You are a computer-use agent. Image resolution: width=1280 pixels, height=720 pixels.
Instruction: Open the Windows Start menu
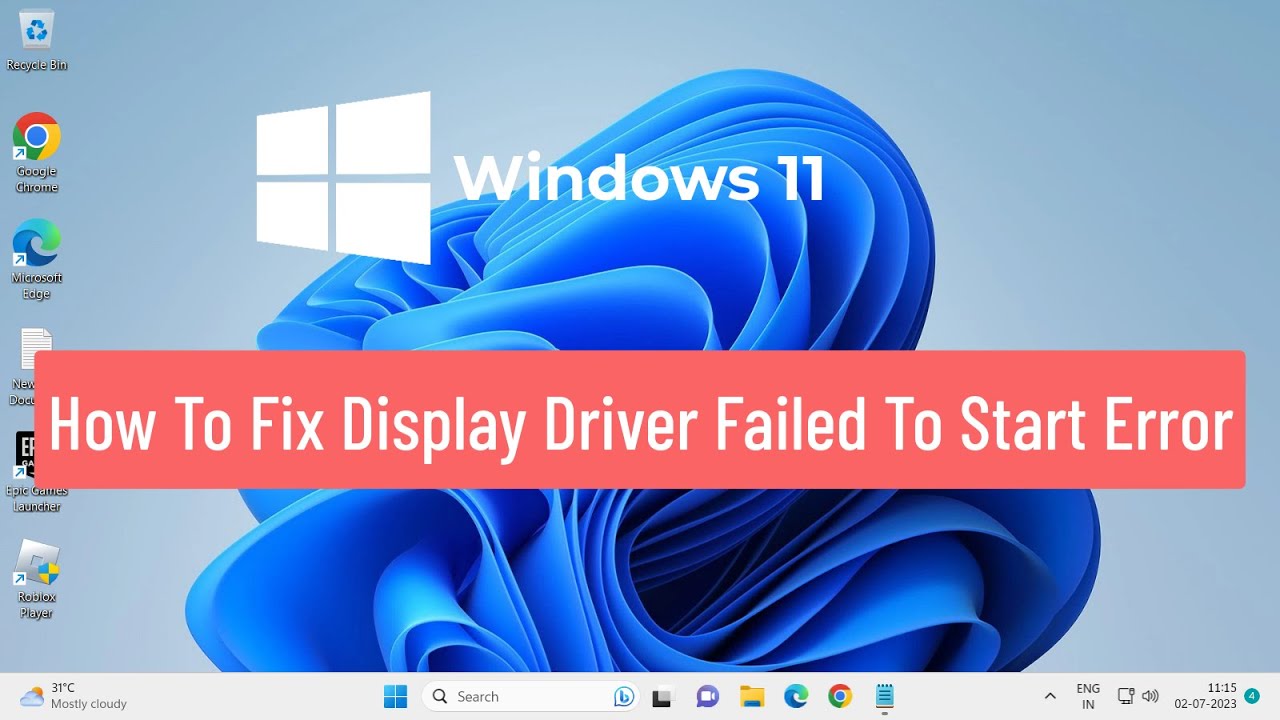click(x=396, y=696)
